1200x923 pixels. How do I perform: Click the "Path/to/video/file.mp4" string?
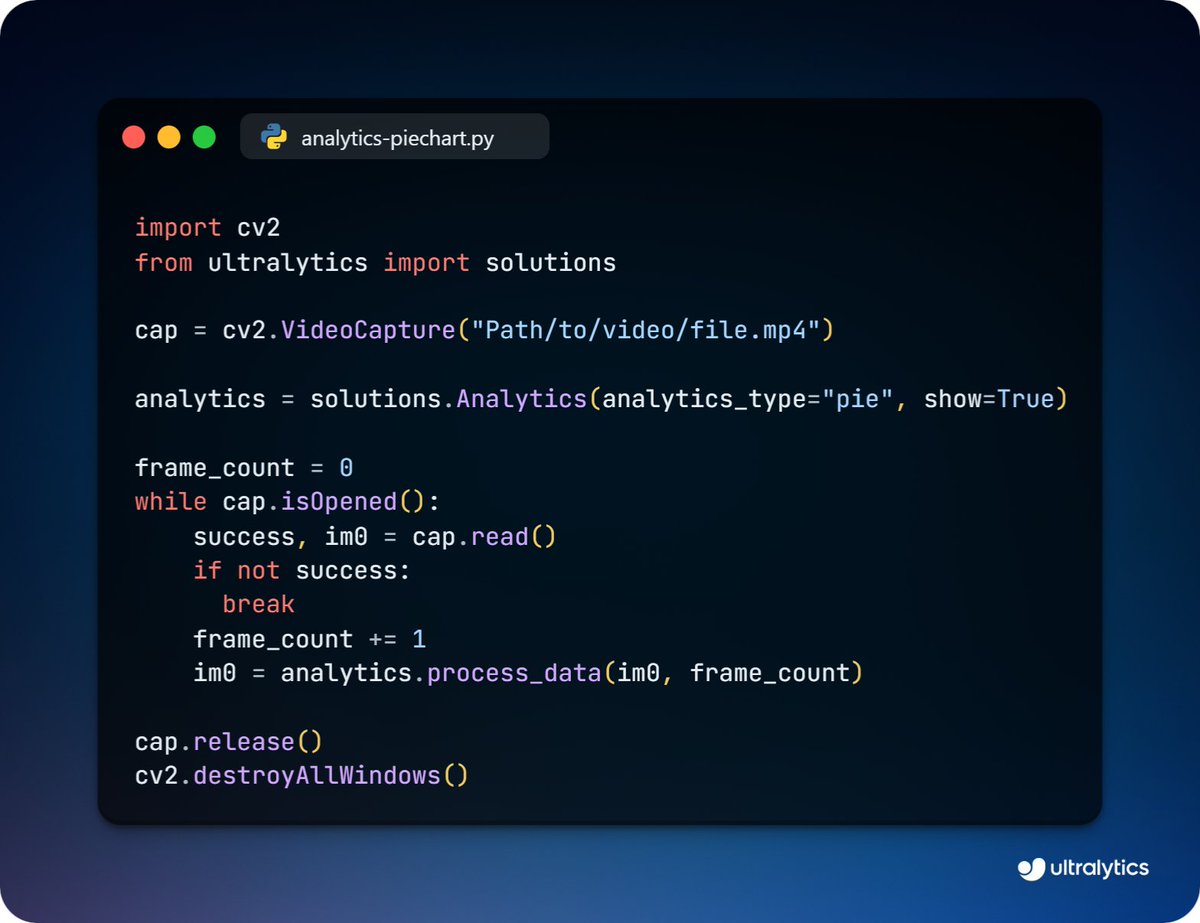(x=645, y=331)
